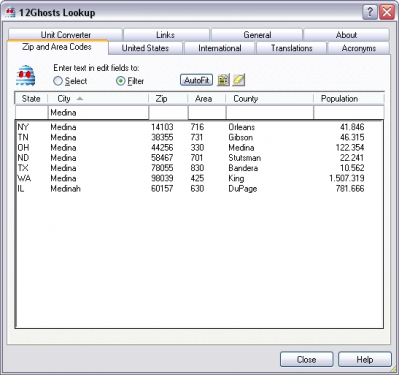Select the Medina OH row with zip 44256
Viewport: 400px width, 375px height.
click(x=199, y=148)
